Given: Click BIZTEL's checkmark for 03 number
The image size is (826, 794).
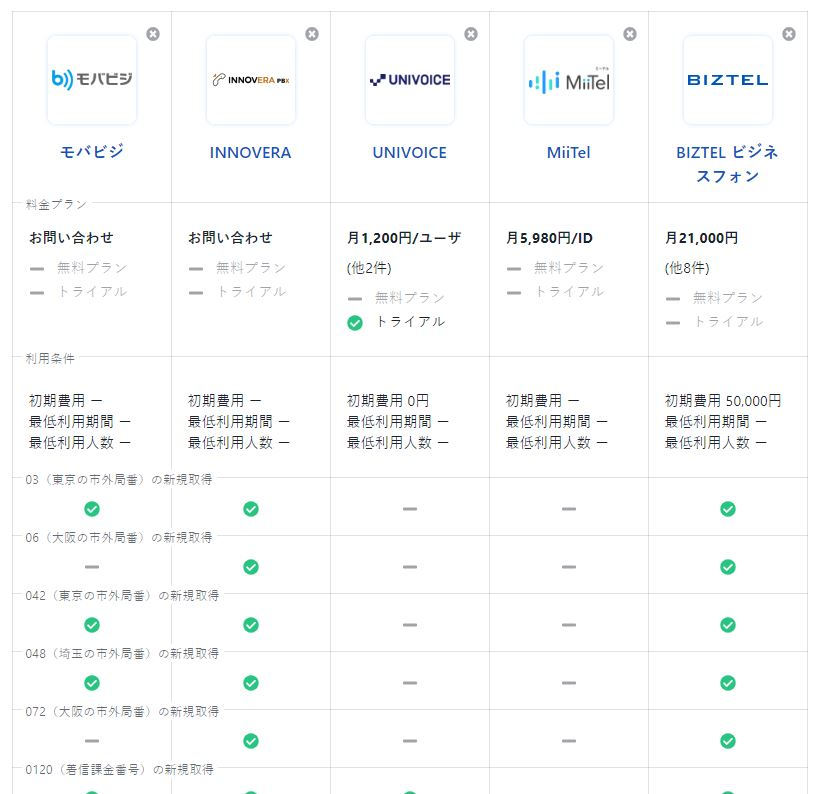Looking at the screenshot, I should click(728, 509).
